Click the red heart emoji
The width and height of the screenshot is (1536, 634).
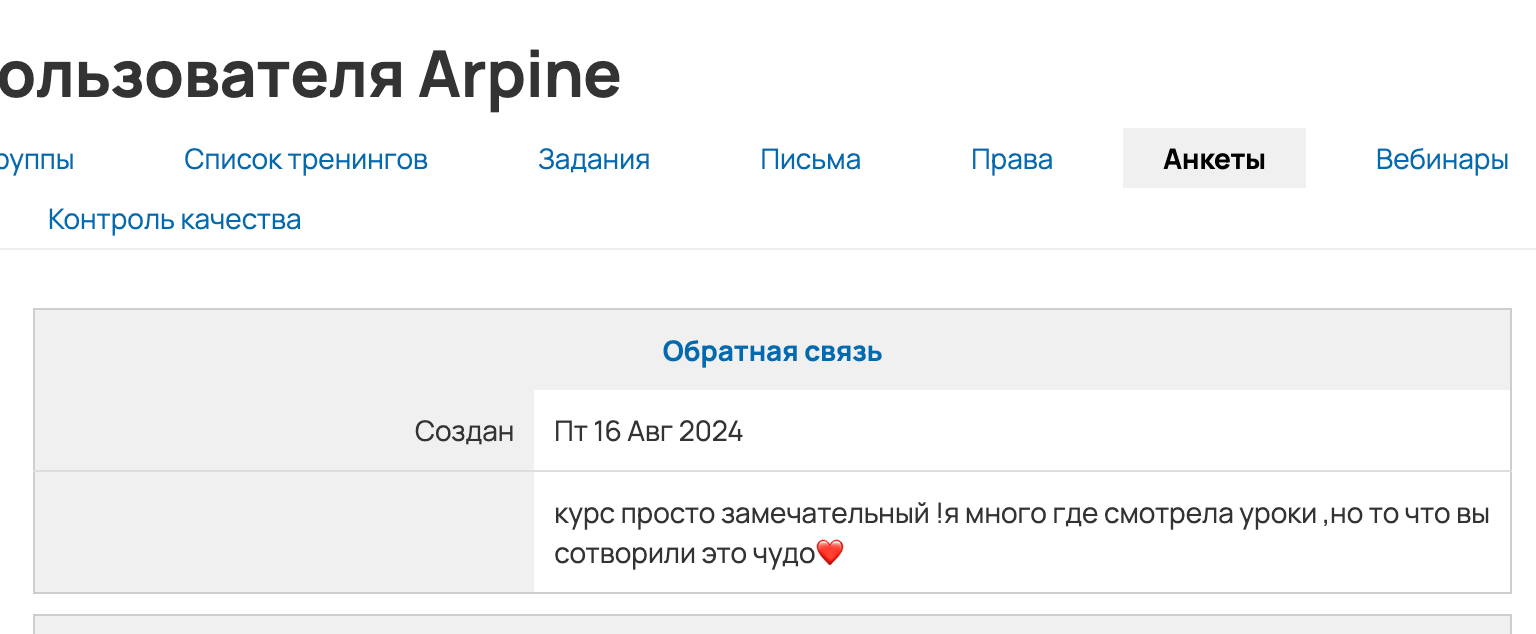pos(831,553)
